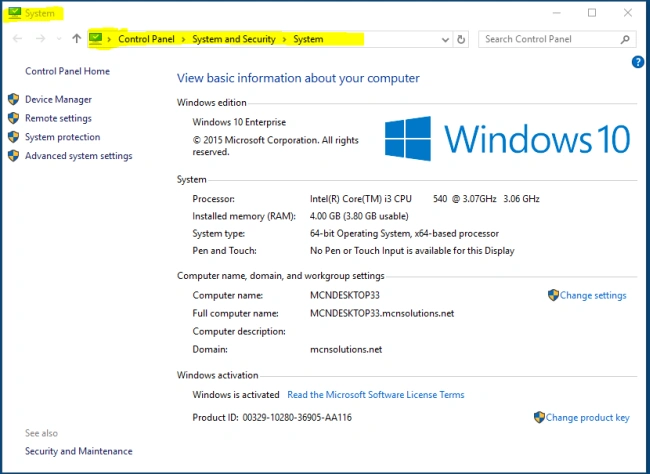Select System and Security in breadcrumb

coord(234,39)
